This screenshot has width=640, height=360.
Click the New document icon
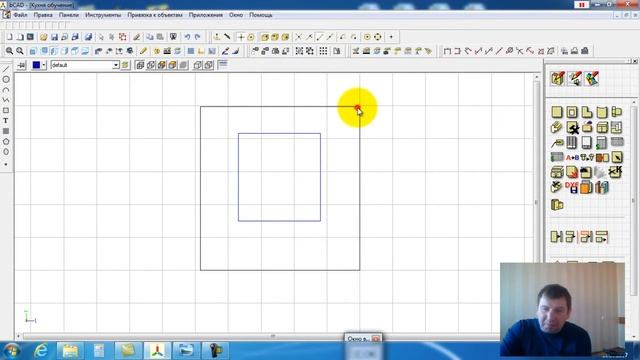pos(9,37)
